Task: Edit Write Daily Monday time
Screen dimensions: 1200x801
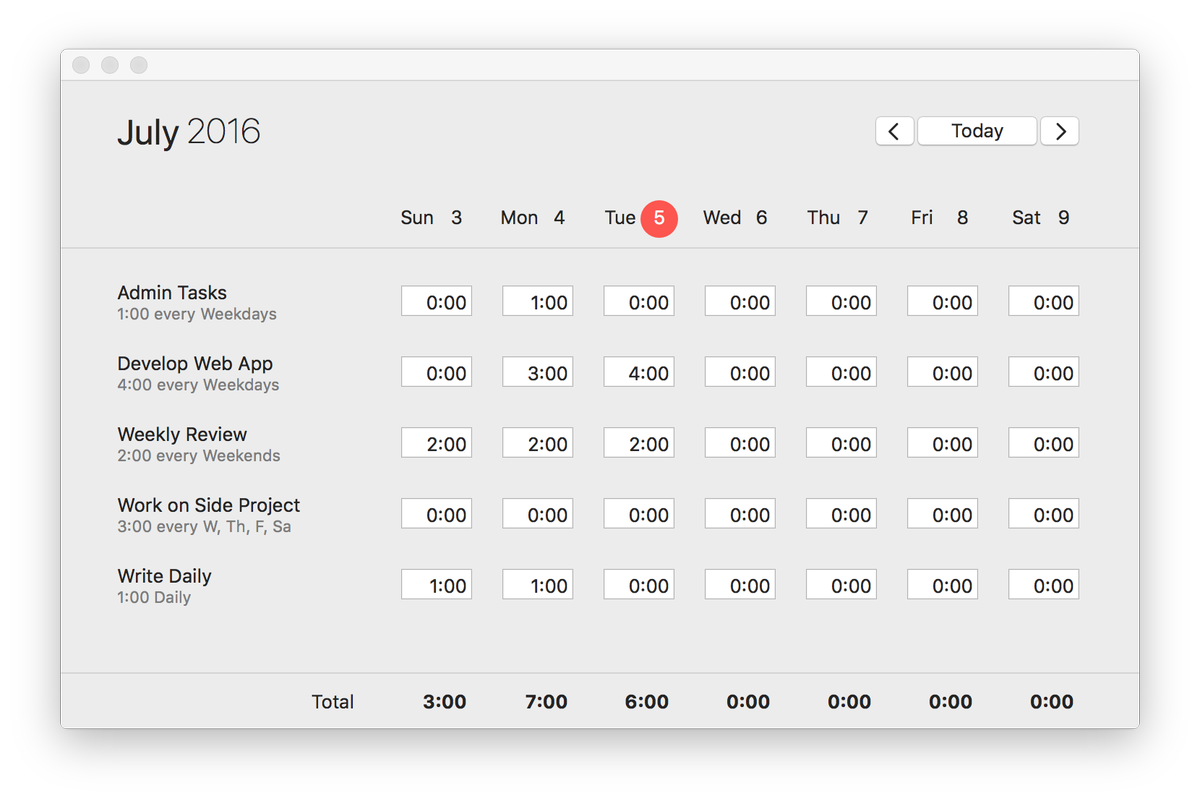Action: click(x=538, y=586)
